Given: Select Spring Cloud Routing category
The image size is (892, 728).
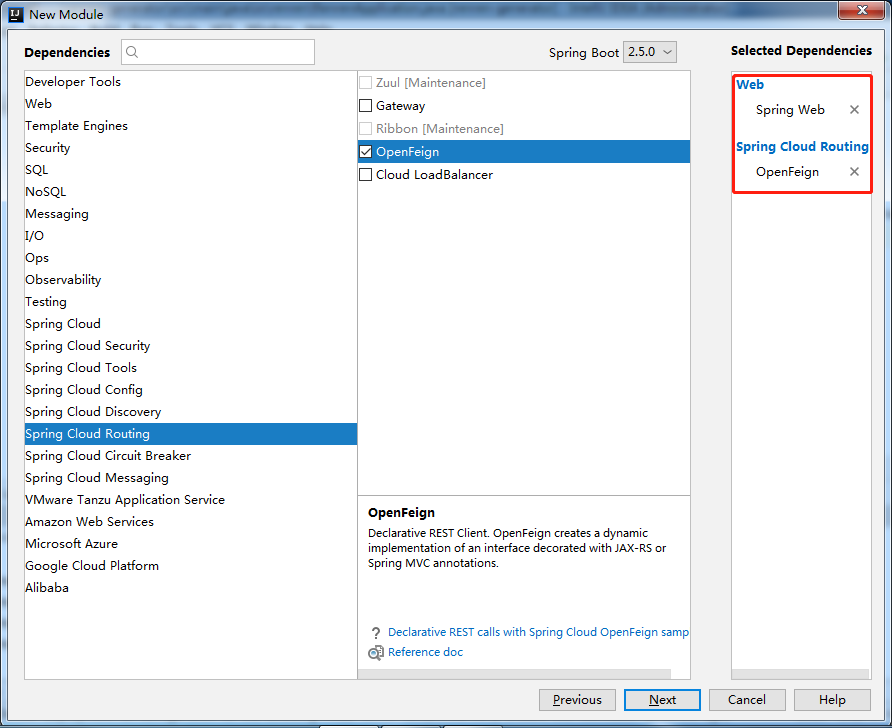Looking at the screenshot, I should [191, 433].
